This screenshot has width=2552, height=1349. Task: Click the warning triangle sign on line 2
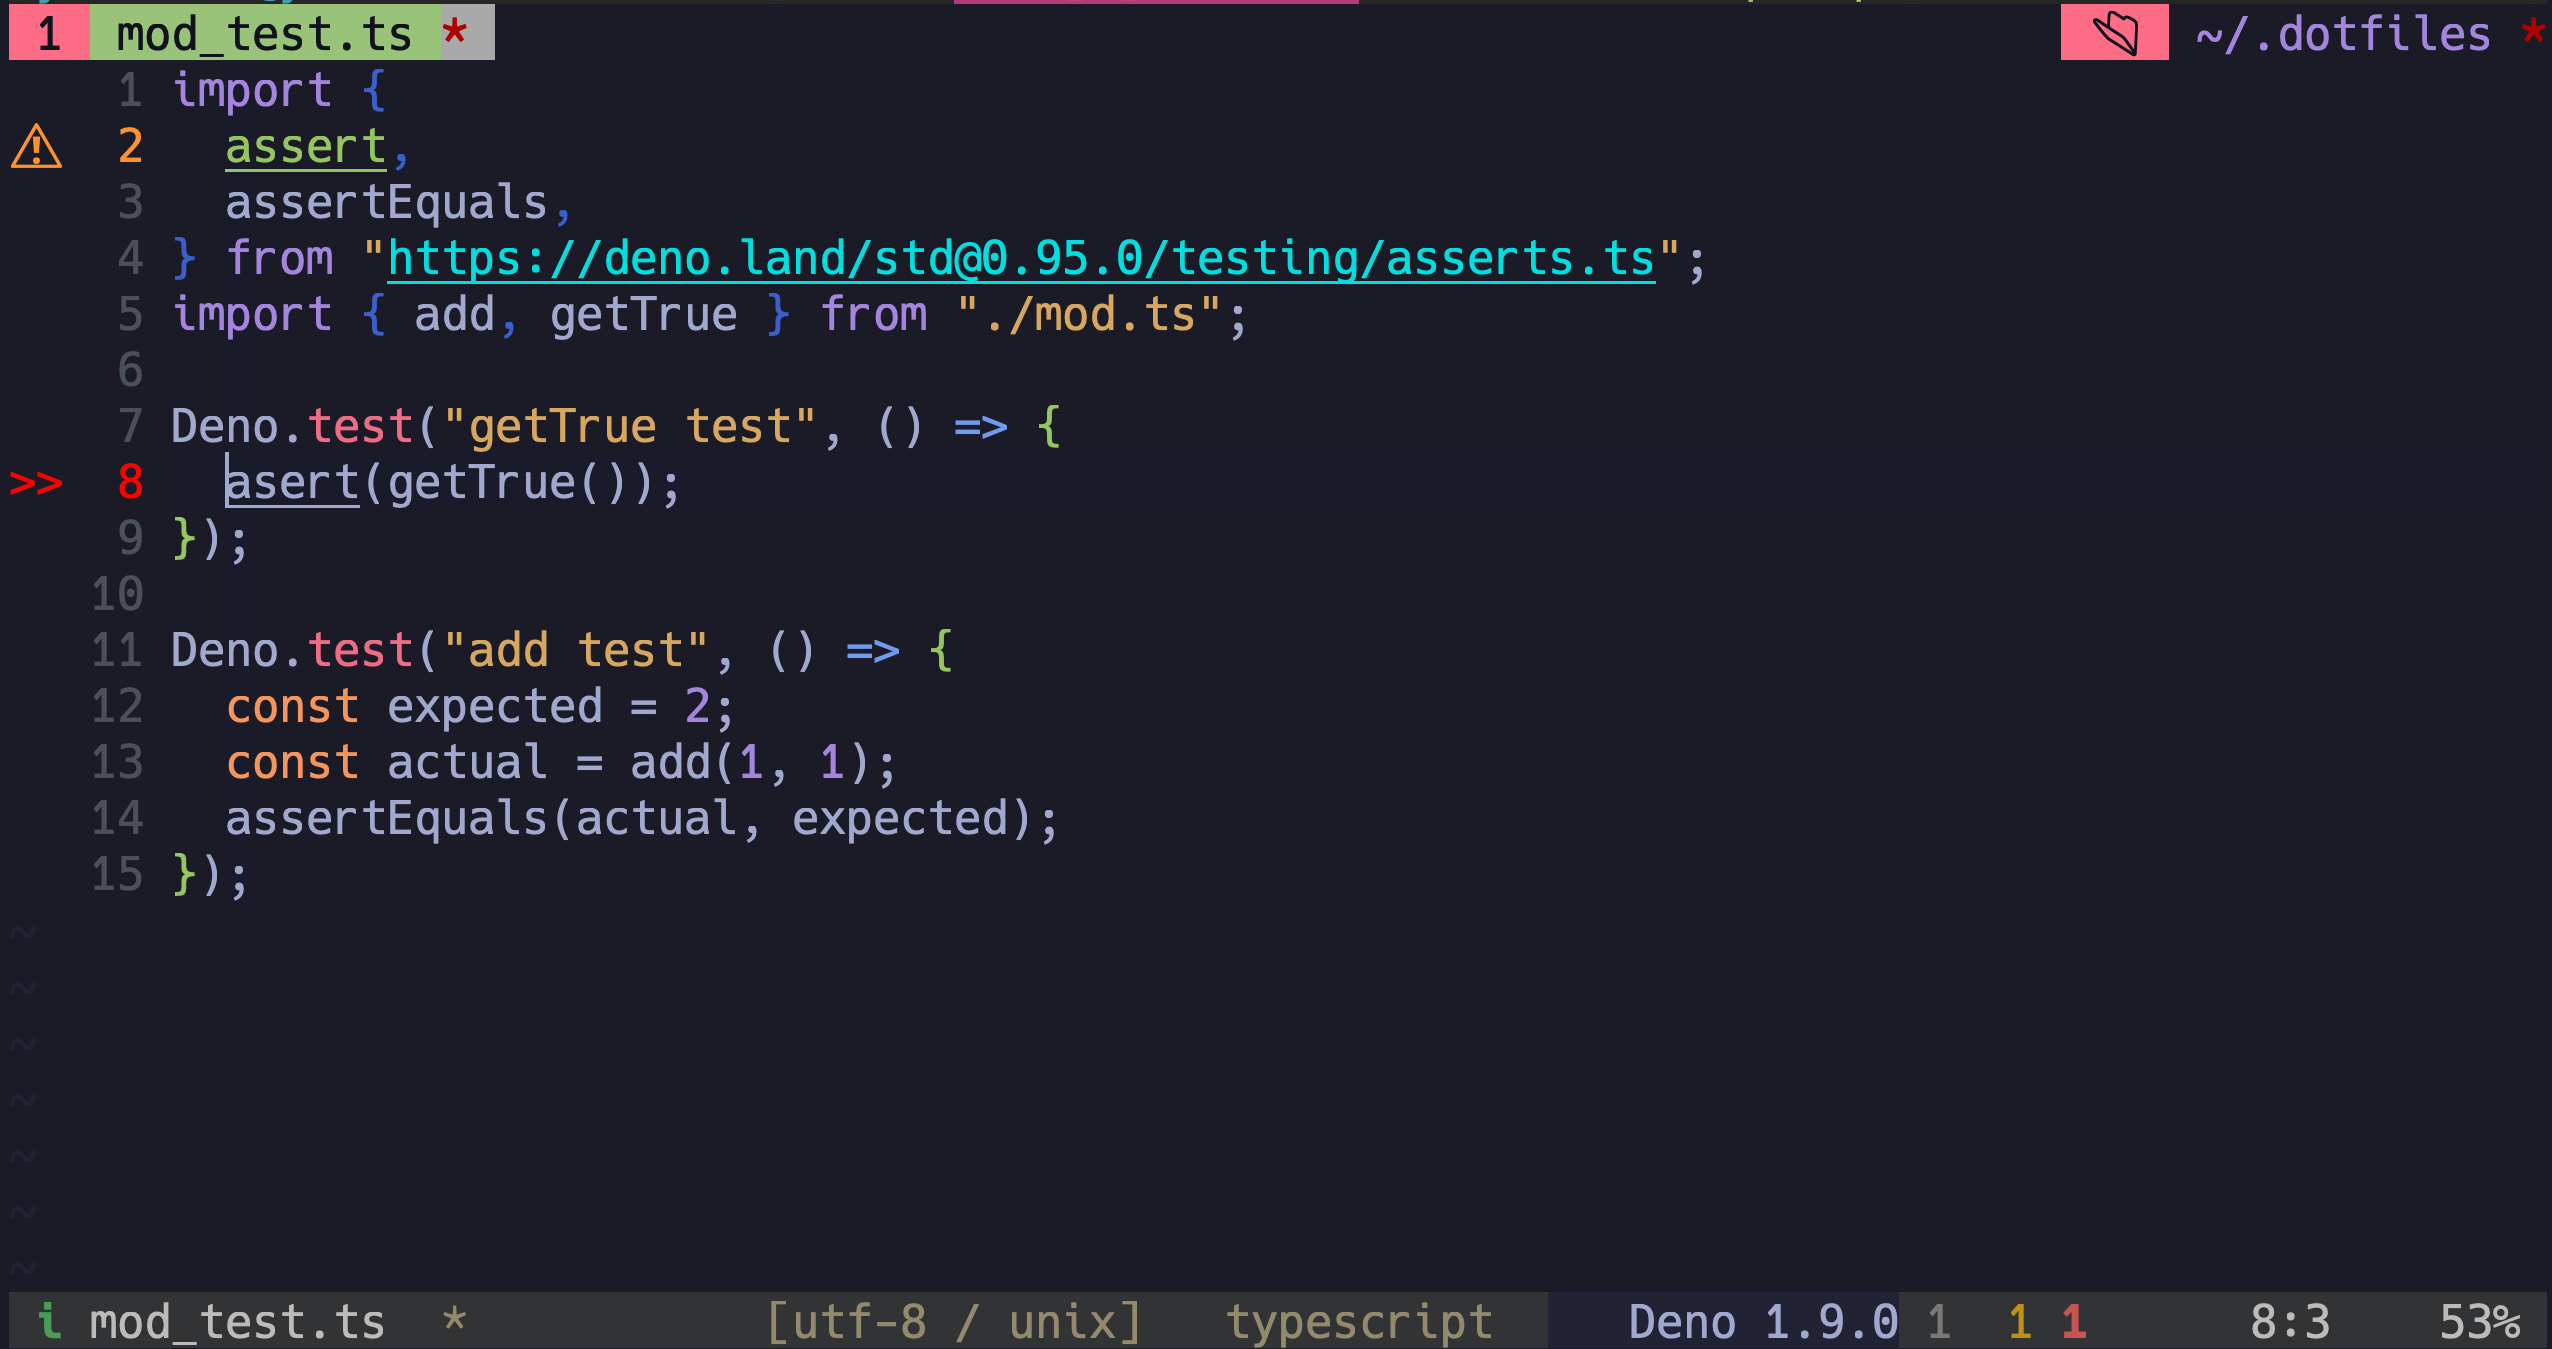click(37, 147)
